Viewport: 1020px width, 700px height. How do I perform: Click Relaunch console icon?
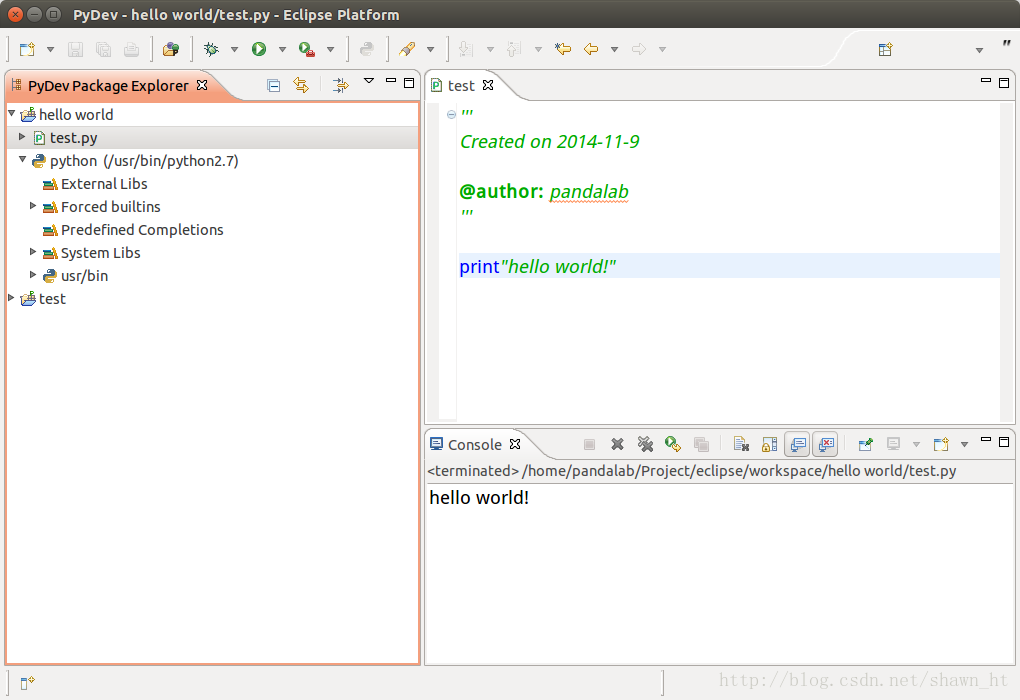[673, 444]
